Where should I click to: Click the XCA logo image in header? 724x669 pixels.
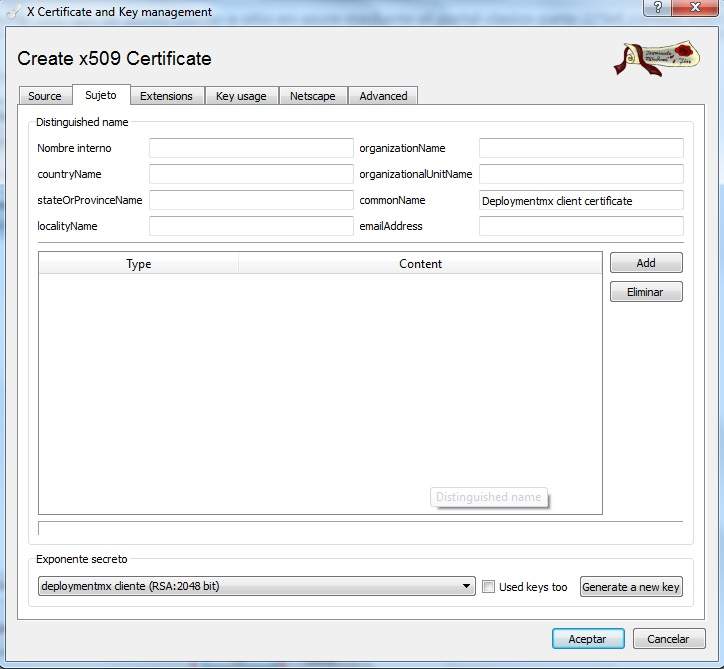pyautogui.click(x=655, y=59)
